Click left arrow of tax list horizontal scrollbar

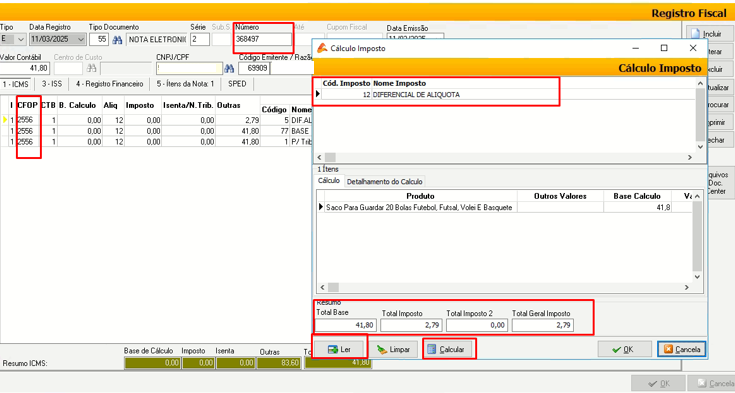coord(320,157)
